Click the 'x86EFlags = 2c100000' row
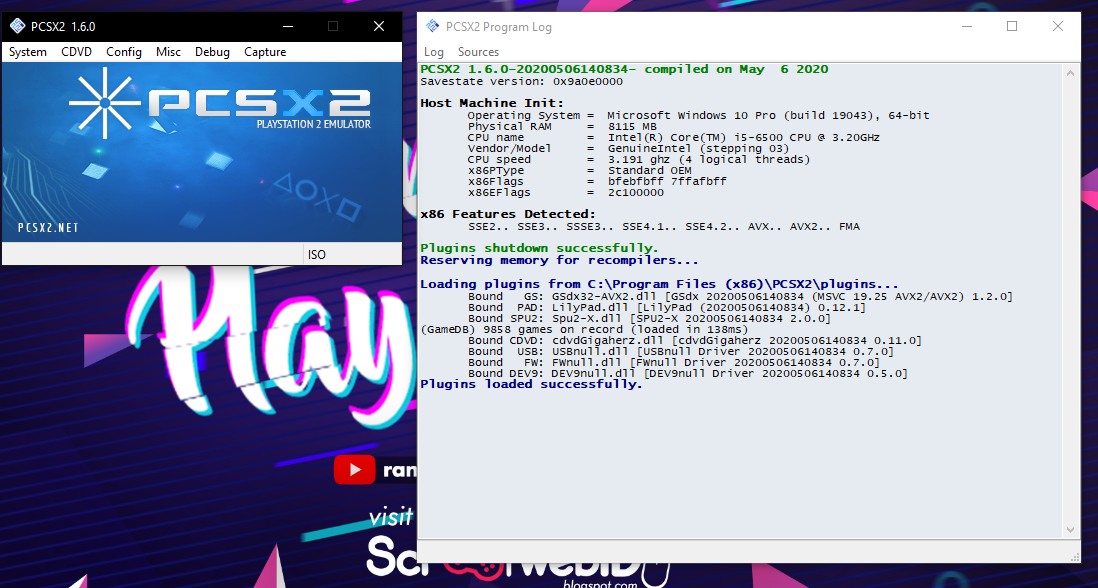Viewport: 1098px width, 588px height. [x=566, y=192]
